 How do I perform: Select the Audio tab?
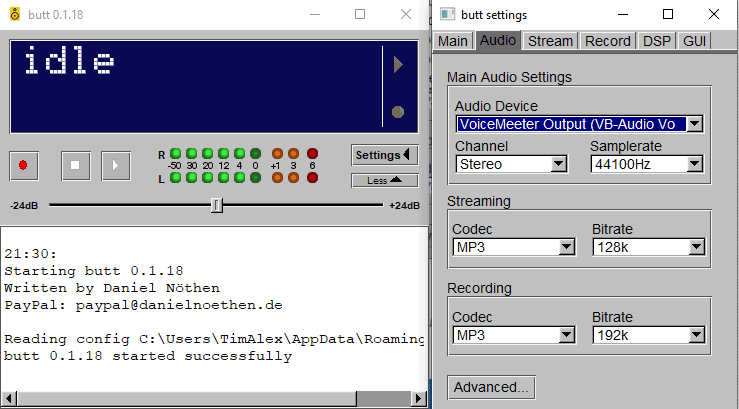click(x=498, y=41)
